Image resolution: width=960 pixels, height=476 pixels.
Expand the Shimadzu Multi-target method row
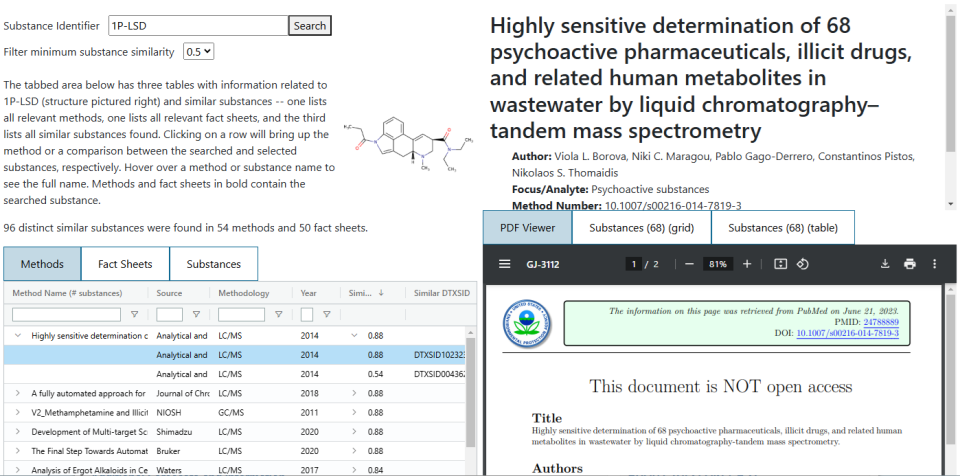18,431
